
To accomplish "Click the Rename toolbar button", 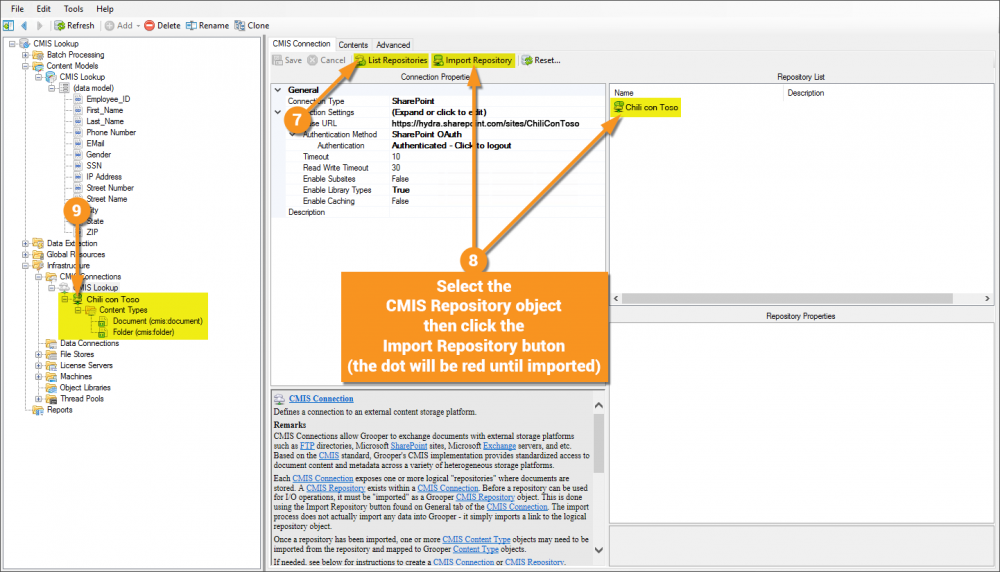I will [x=207, y=26].
